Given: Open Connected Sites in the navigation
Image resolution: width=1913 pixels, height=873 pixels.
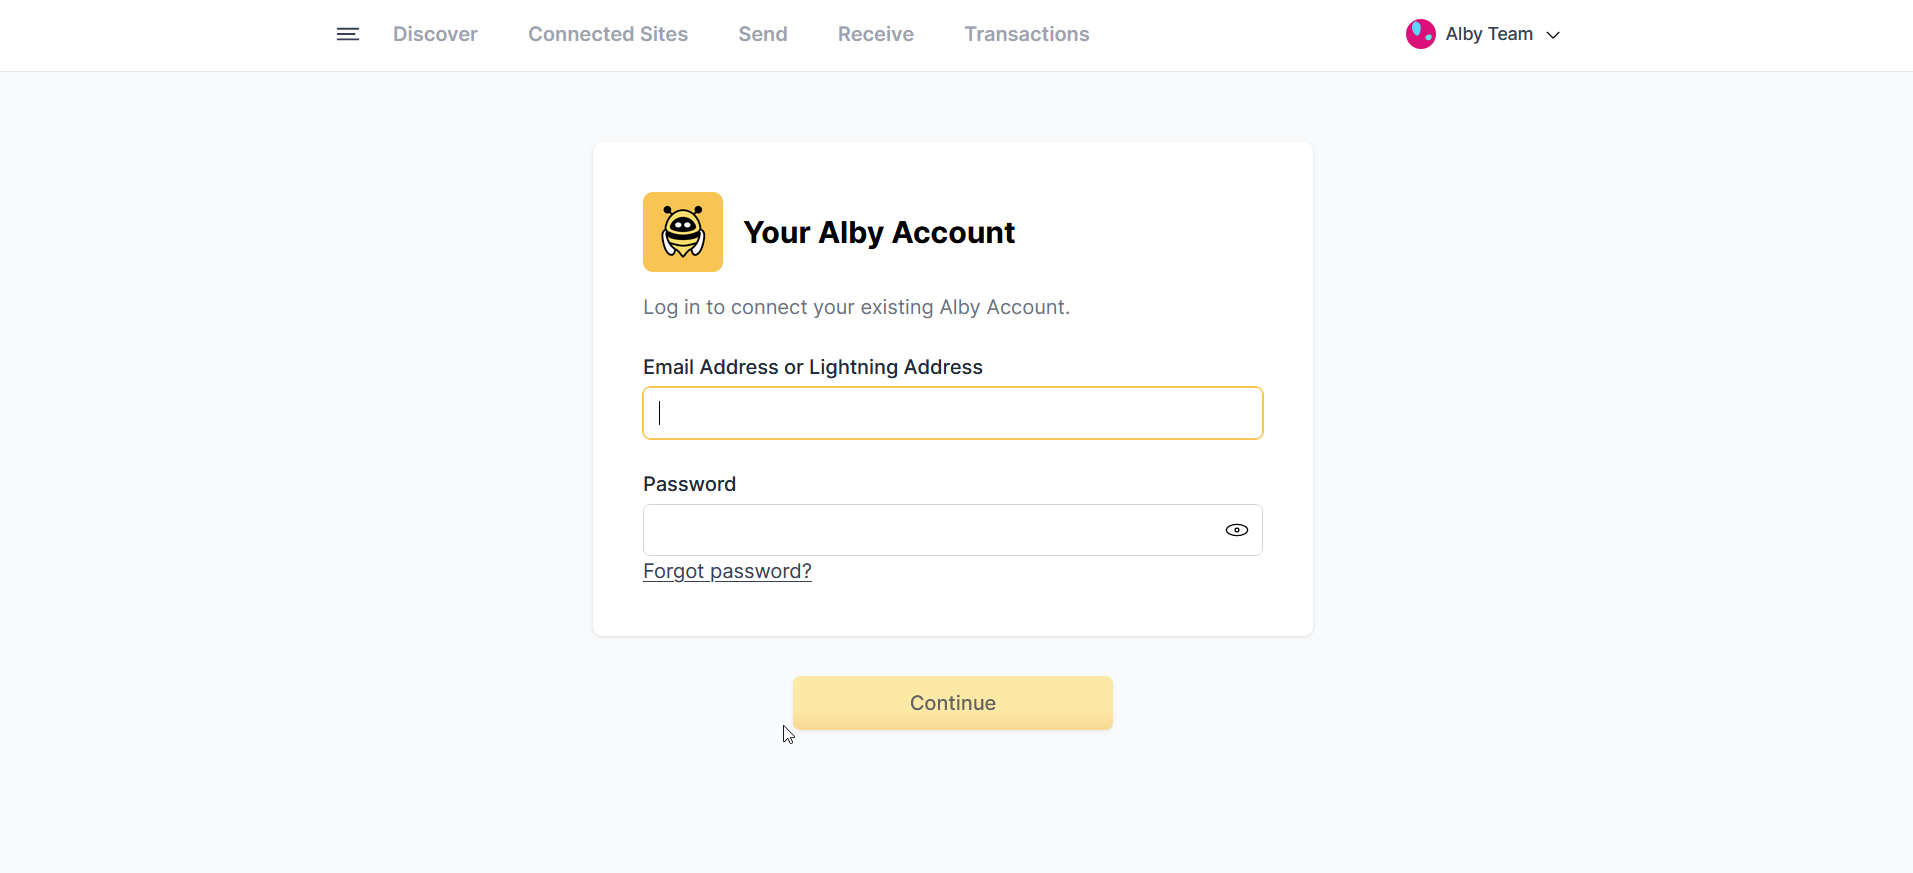Looking at the screenshot, I should pyautogui.click(x=608, y=34).
